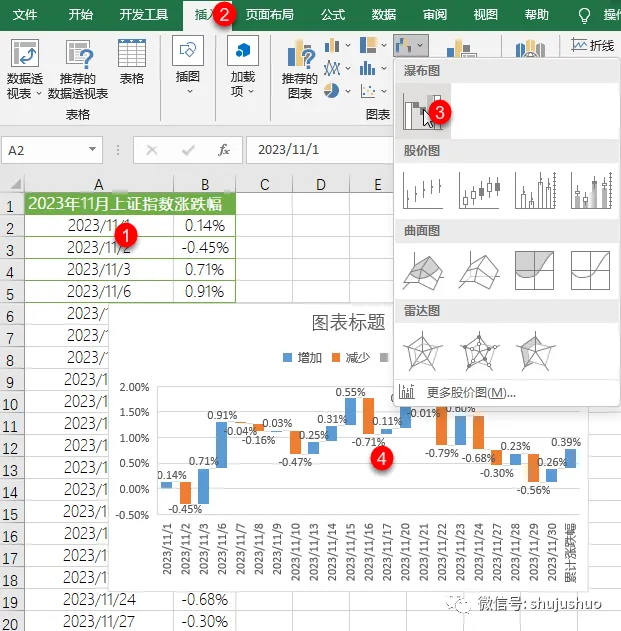Click the 减少 legend entry
621x631 pixels.
tap(351, 357)
